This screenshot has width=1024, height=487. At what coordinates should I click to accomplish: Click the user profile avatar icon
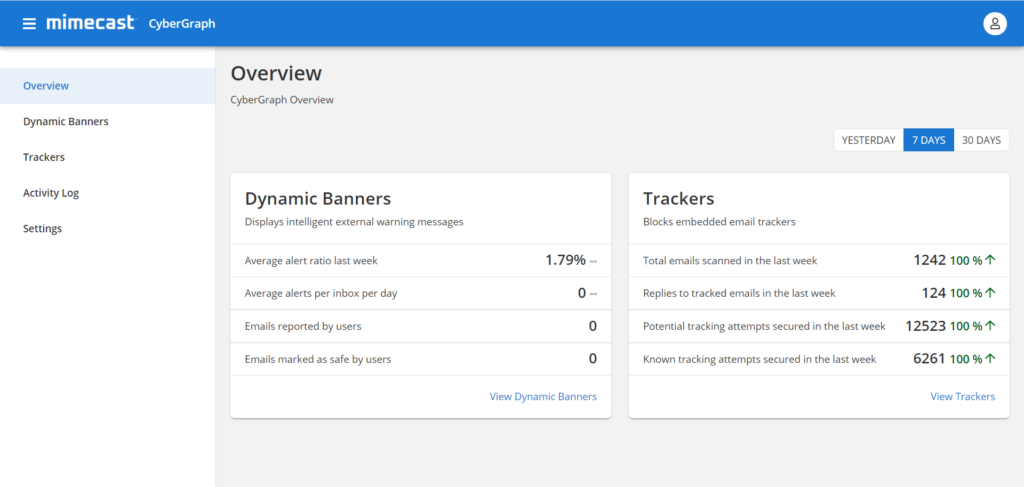tap(995, 24)
